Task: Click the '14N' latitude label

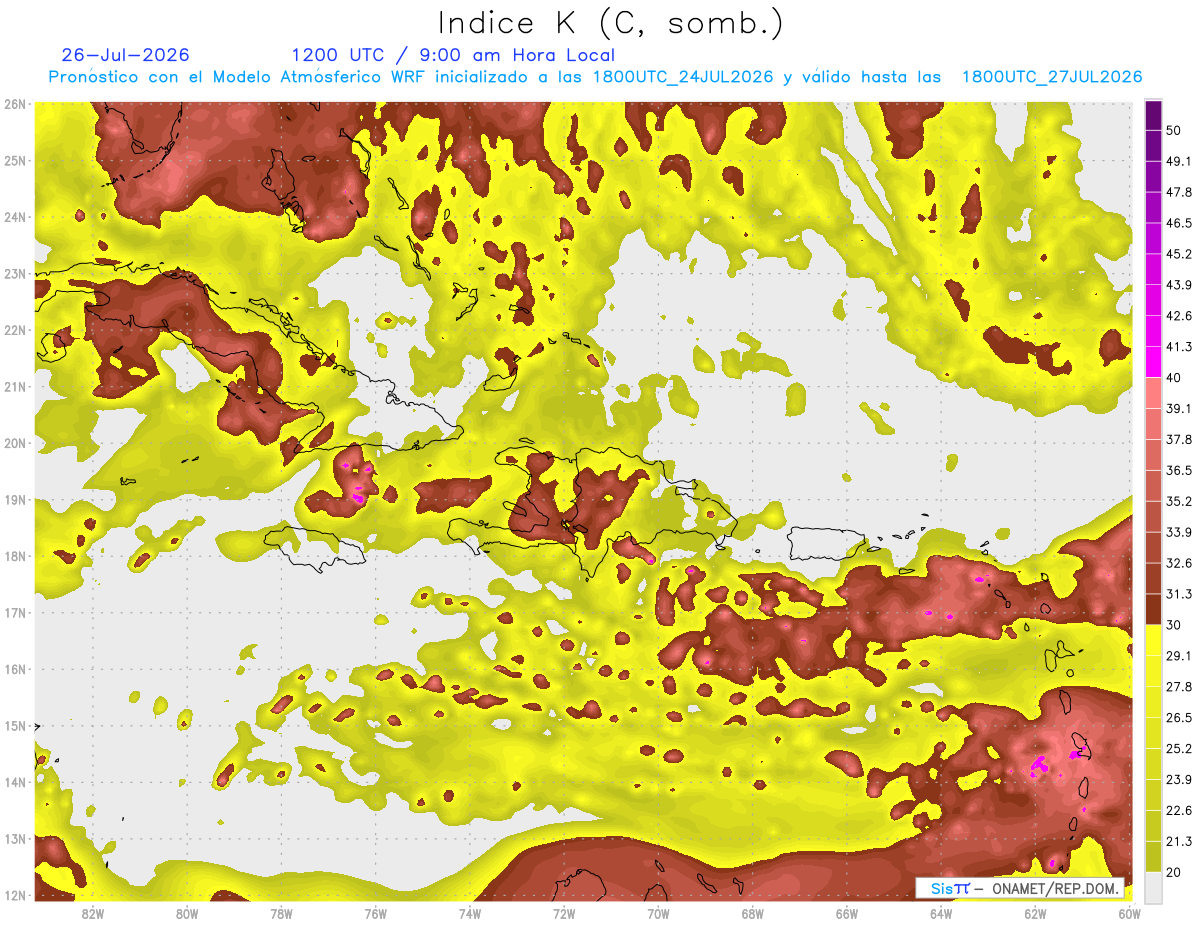Action: (14, 782)
